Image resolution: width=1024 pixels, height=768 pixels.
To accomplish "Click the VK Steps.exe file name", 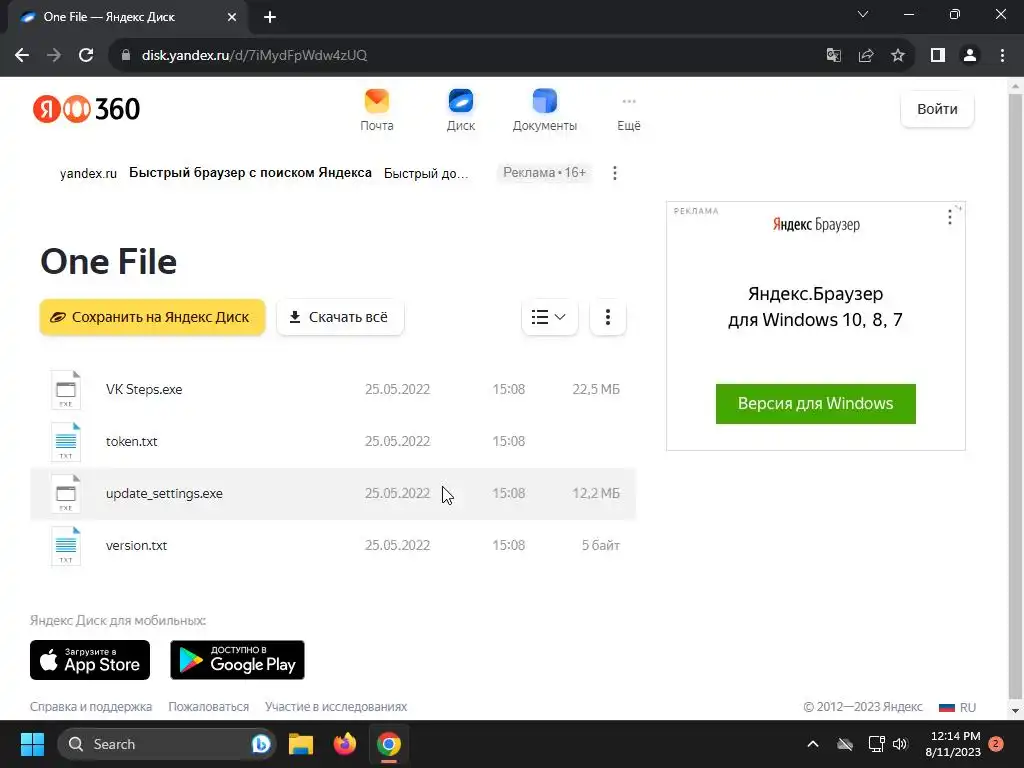I will click(144, 389).
